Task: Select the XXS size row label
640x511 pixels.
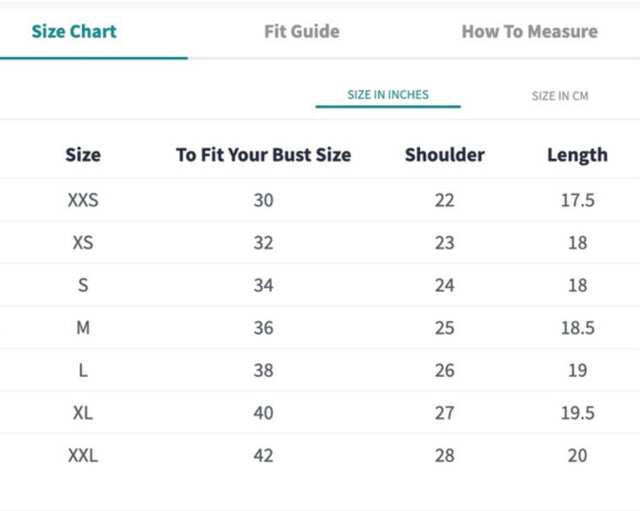Action: (x=83, y=200)
